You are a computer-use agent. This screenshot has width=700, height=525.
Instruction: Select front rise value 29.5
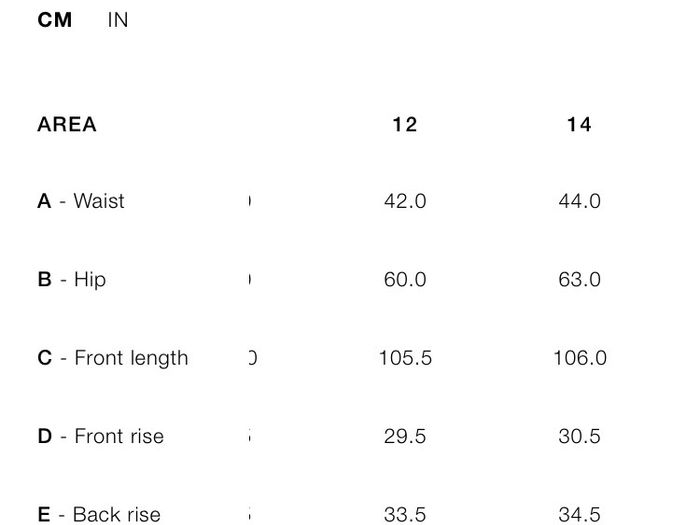pyautogui.click(x=405, y=437)
